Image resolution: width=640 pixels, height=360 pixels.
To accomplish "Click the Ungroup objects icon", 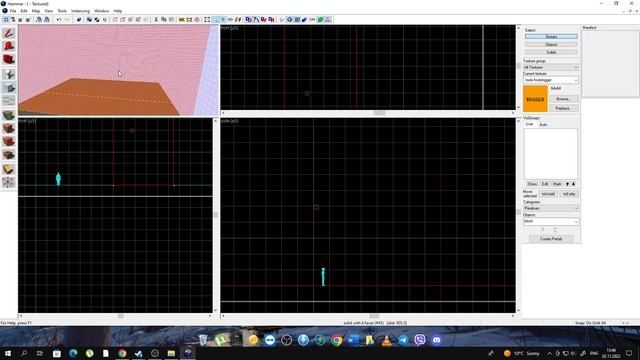I will point(97,20).
